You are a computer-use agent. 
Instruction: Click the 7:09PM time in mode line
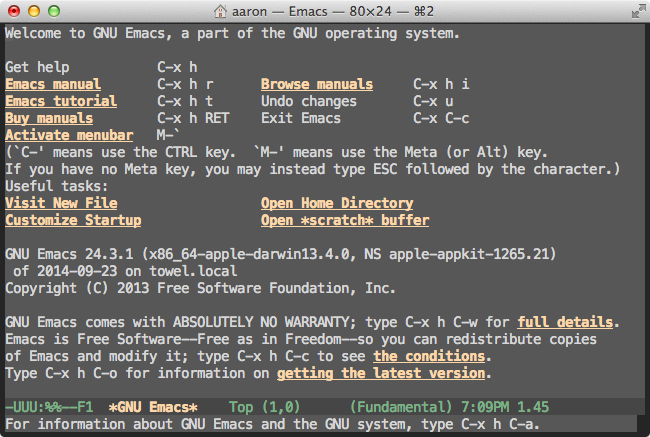pos(485,407)
